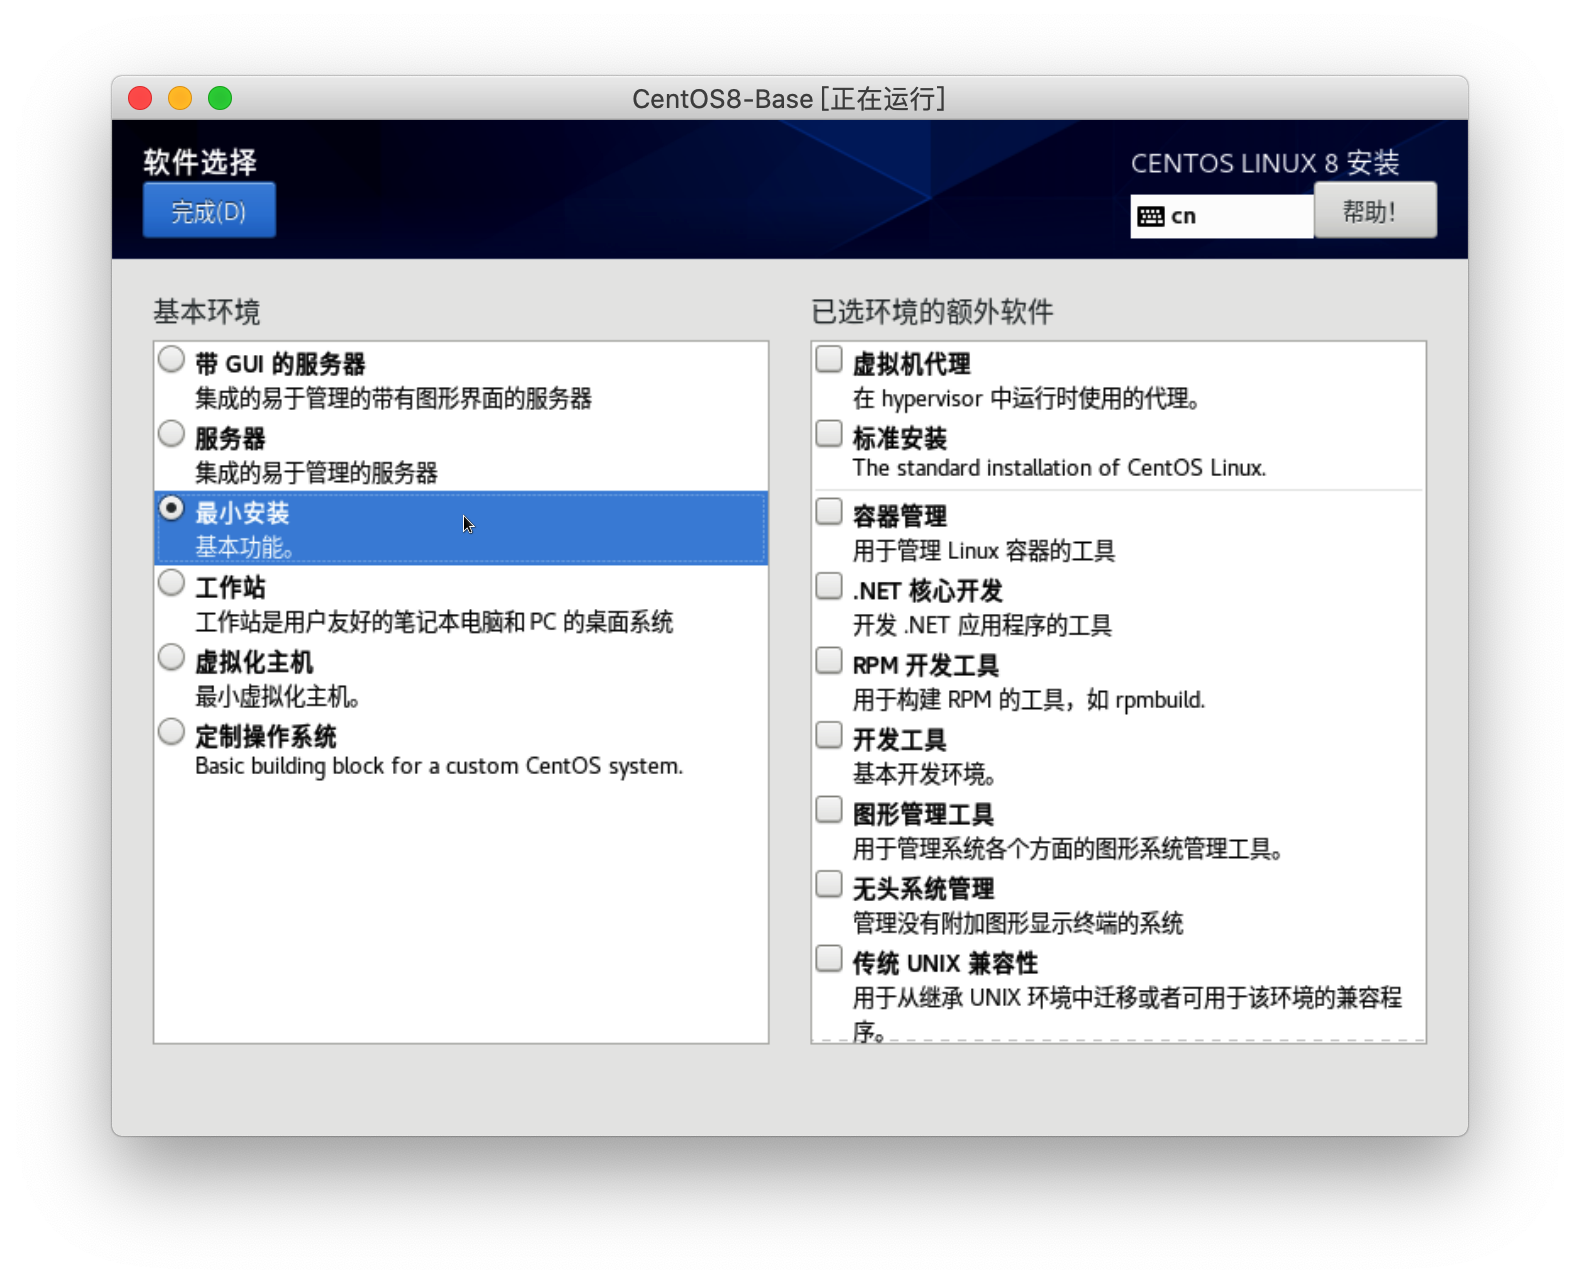
Task: Click the keyboard layout icon beside cn
Action: pos(1151,217)
